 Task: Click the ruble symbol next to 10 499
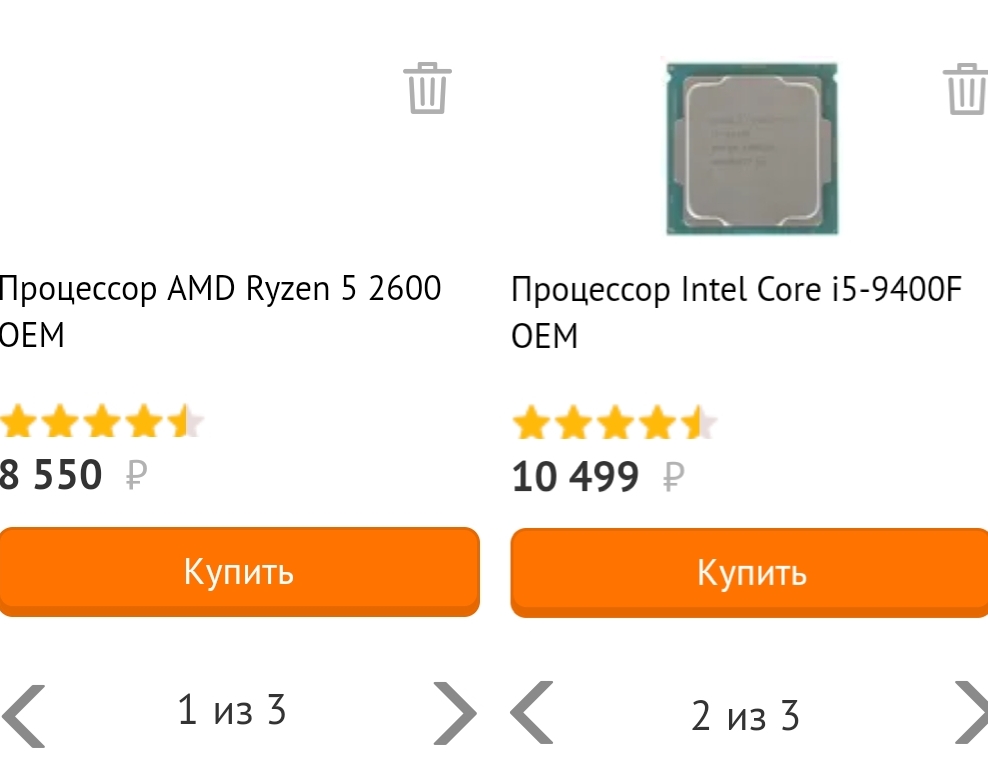[x=674, y=477]
